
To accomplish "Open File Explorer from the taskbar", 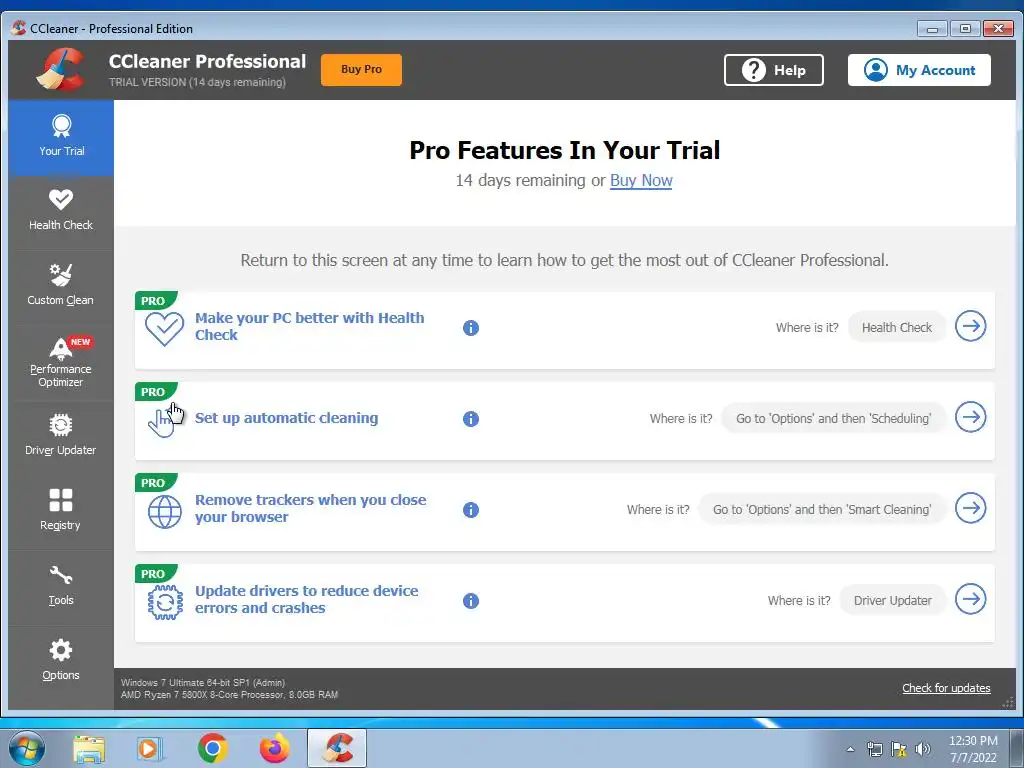I will click(x=89, y=748).
